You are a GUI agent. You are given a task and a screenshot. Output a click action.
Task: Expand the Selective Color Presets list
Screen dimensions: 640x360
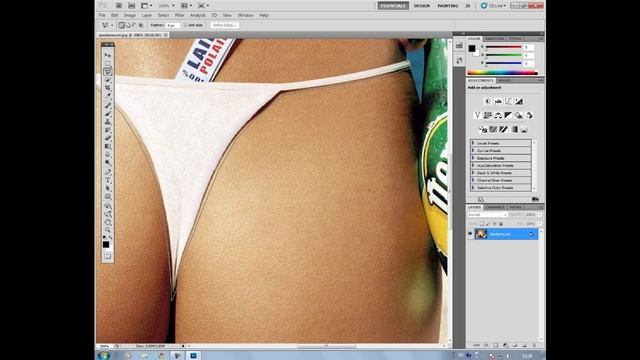click(473, 188)
